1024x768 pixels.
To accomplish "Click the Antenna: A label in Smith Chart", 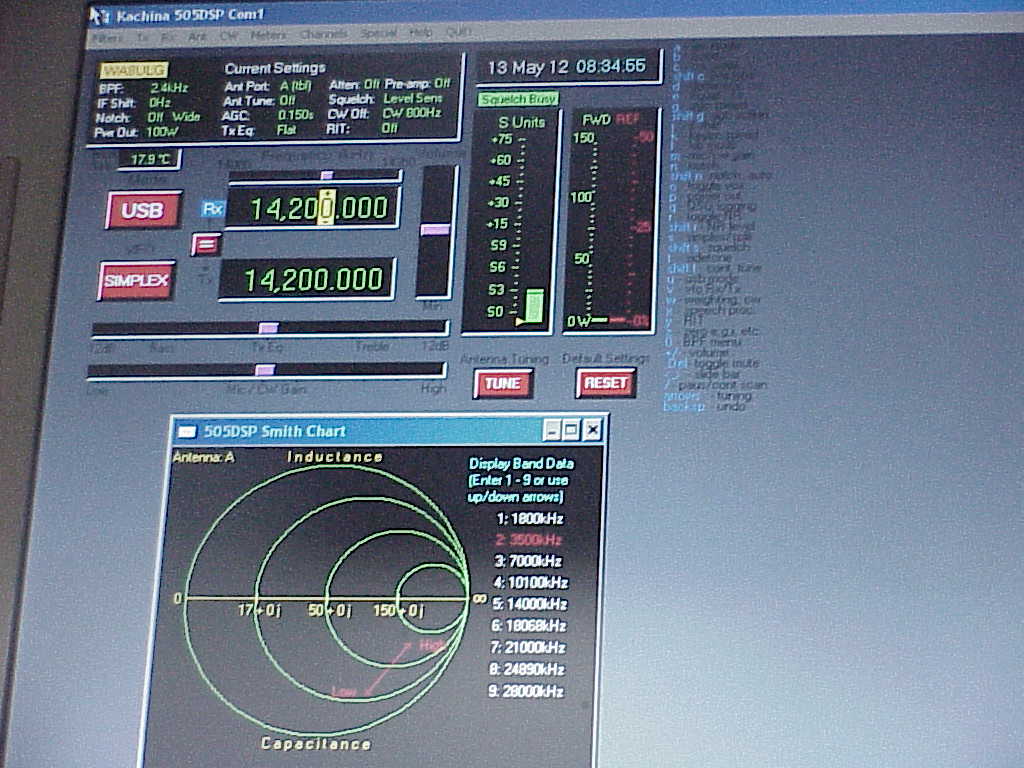I will [203, 457].
